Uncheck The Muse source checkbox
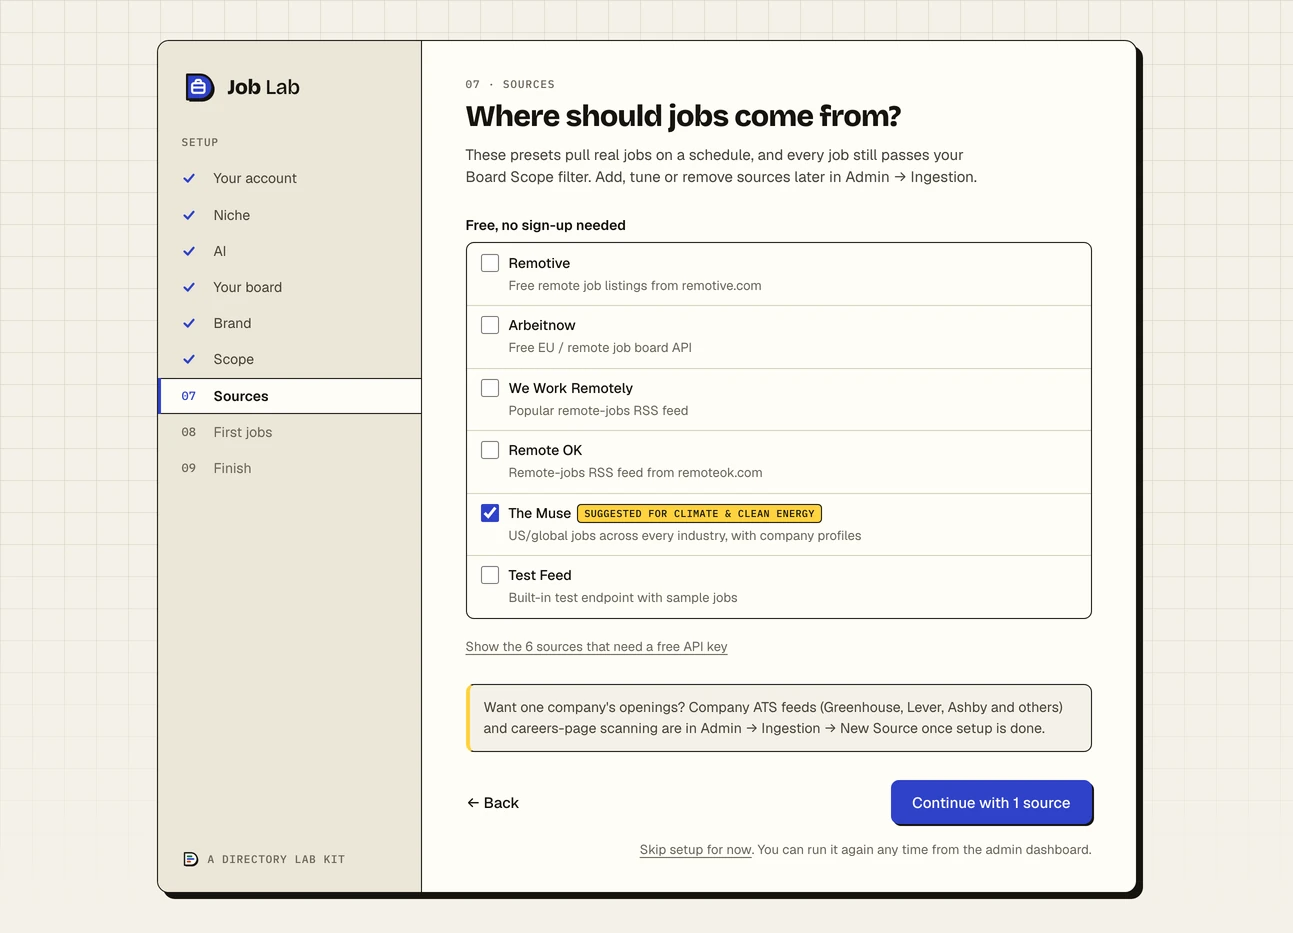 [x=490, y=513]
